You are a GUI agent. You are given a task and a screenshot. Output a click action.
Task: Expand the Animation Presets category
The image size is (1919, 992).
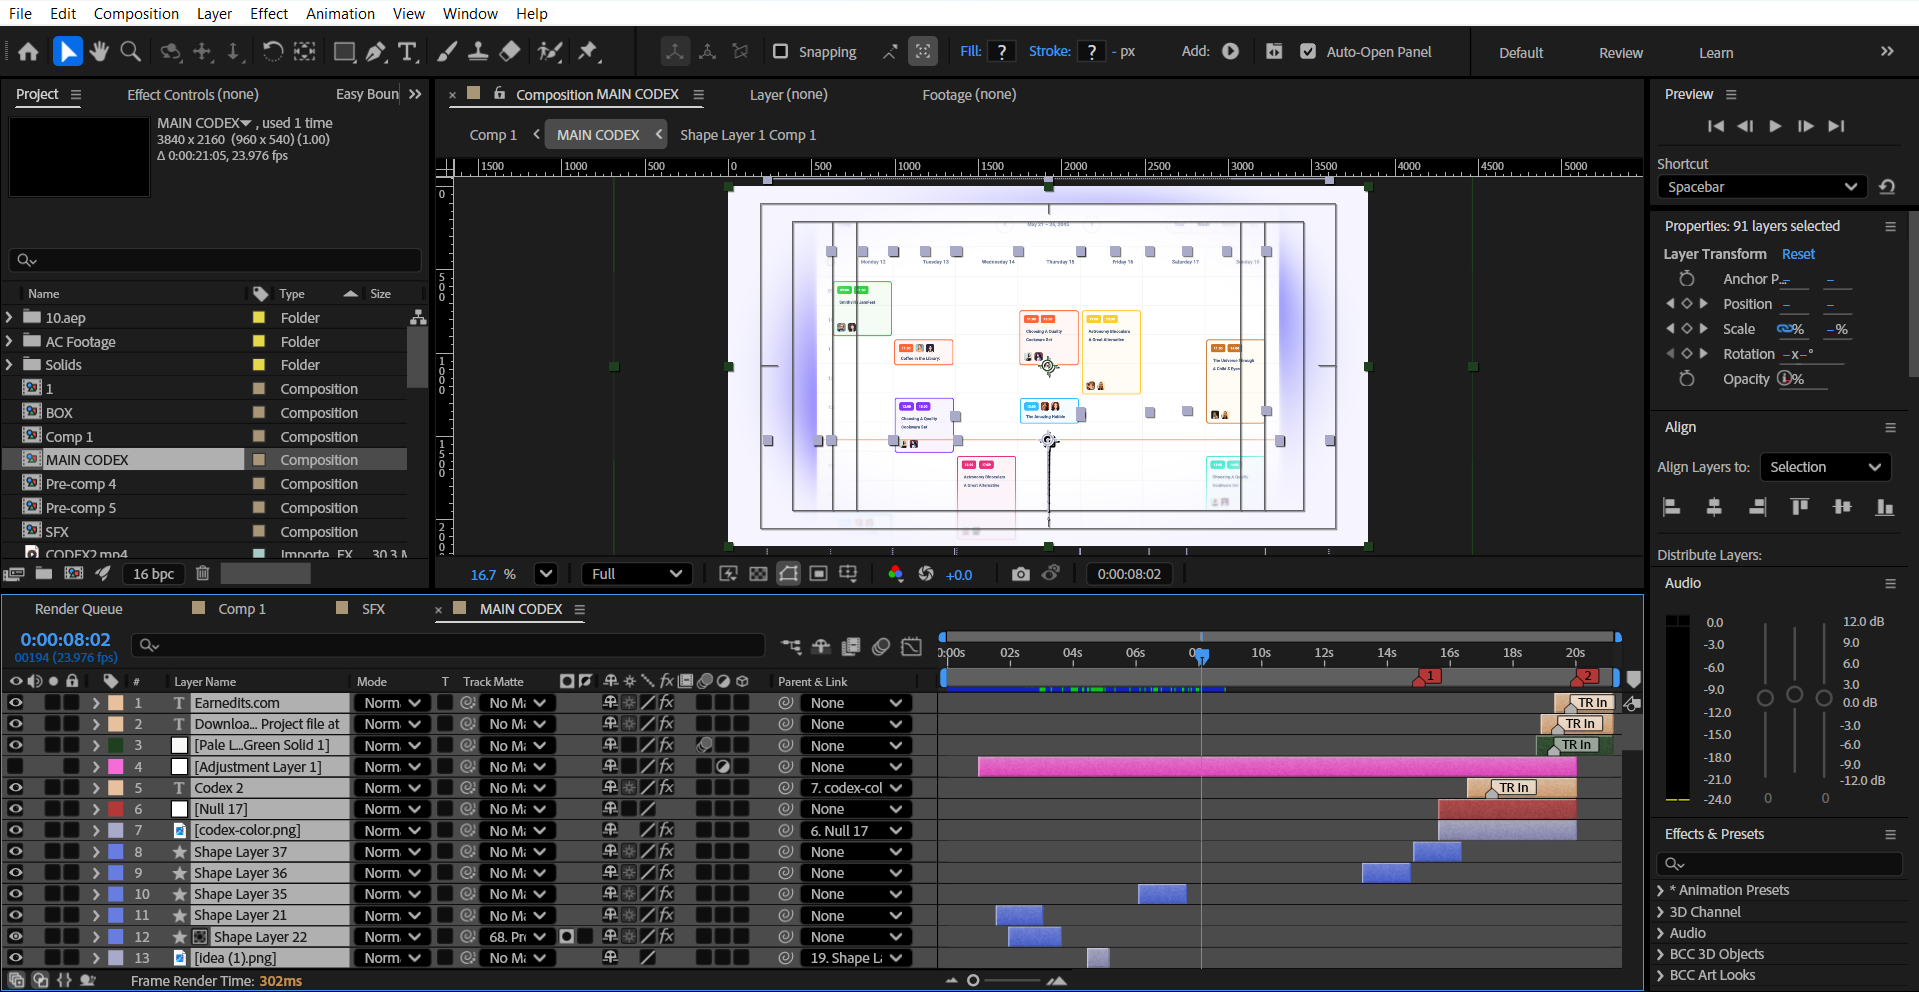click(x=1661, y=890)
